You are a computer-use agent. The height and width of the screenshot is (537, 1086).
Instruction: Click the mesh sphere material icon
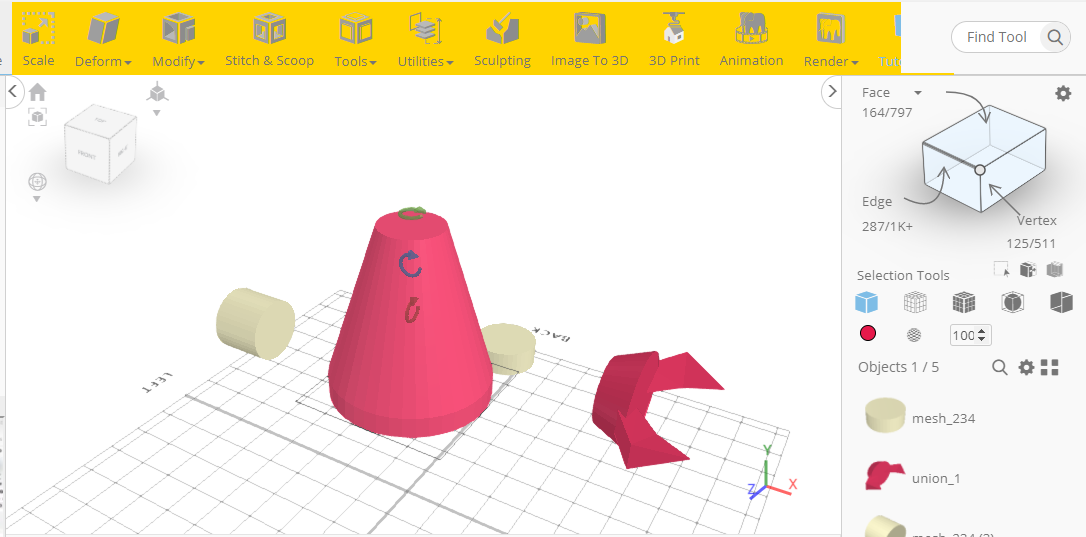tap(914, 335)
